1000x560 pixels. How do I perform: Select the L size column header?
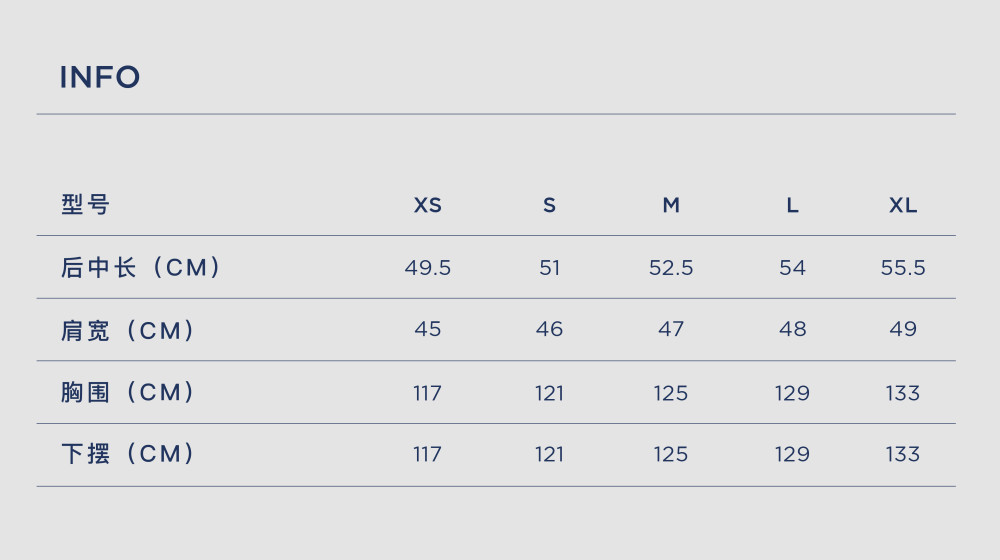[792, 205]
